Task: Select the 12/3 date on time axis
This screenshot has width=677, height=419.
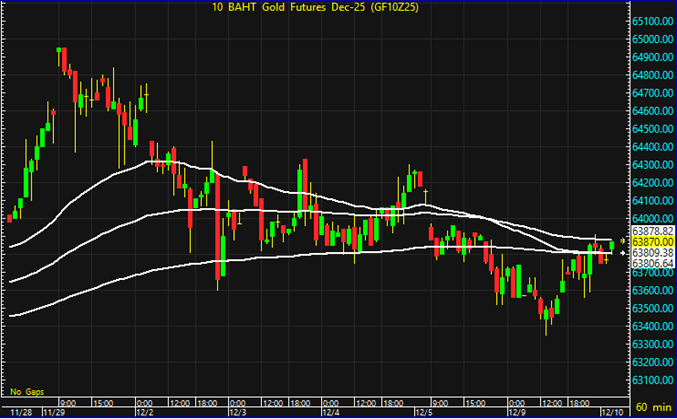Action: click(x=237, y=411)
